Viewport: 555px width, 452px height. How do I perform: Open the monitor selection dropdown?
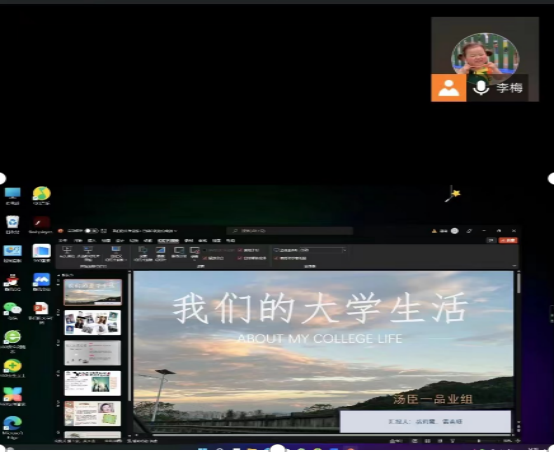coord(310,250)
